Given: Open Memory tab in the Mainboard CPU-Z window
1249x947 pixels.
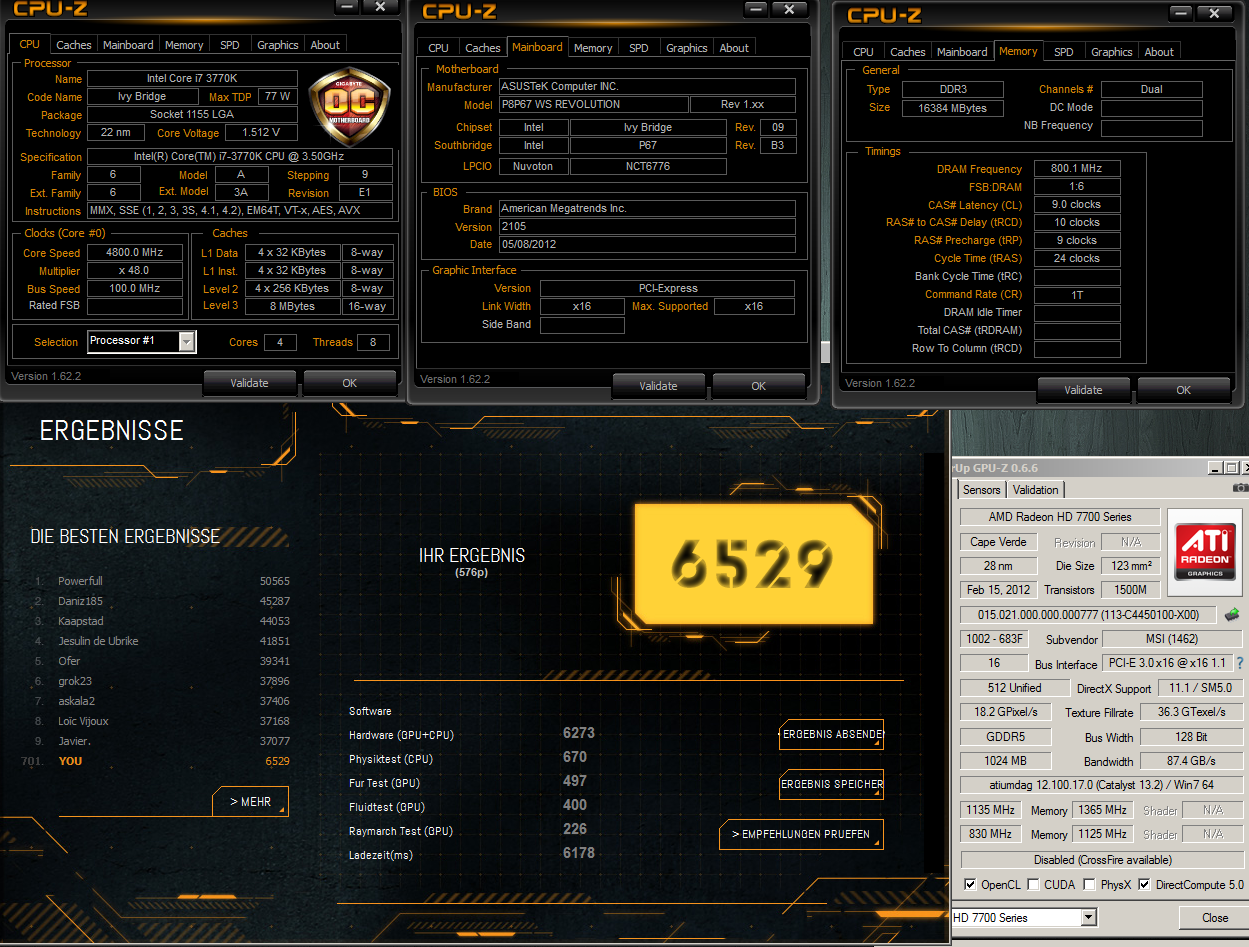Looking at the screenshot, I should pos(593,48).
